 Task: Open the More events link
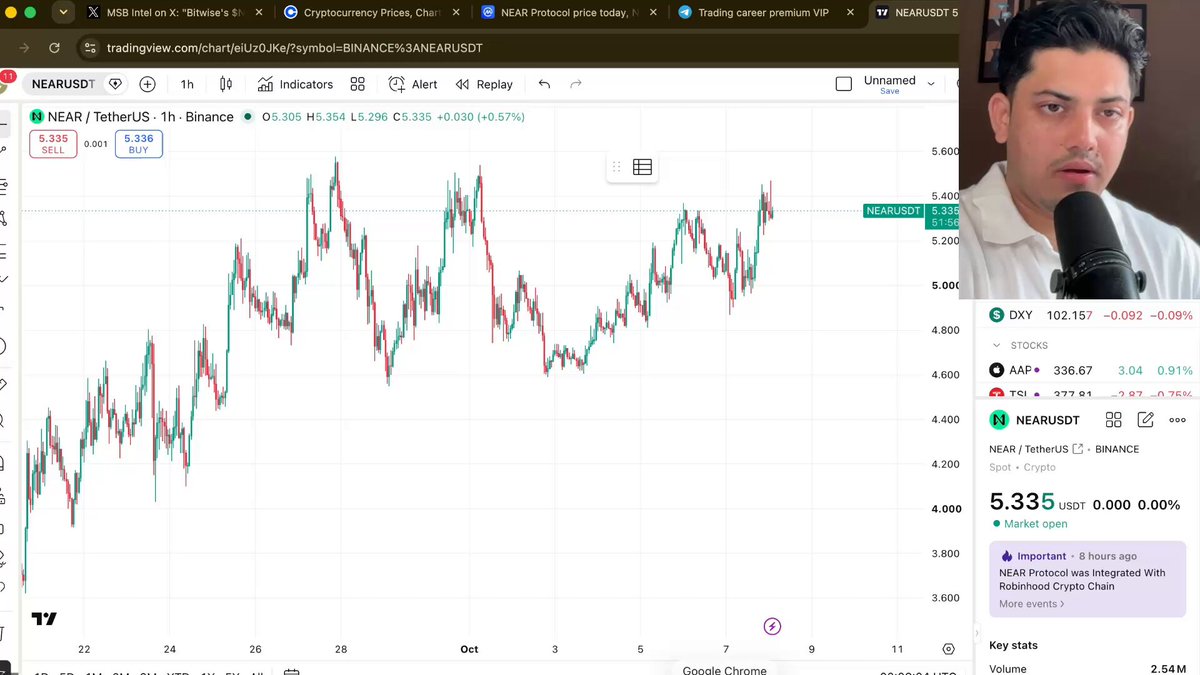click(x=1032, y=604)
